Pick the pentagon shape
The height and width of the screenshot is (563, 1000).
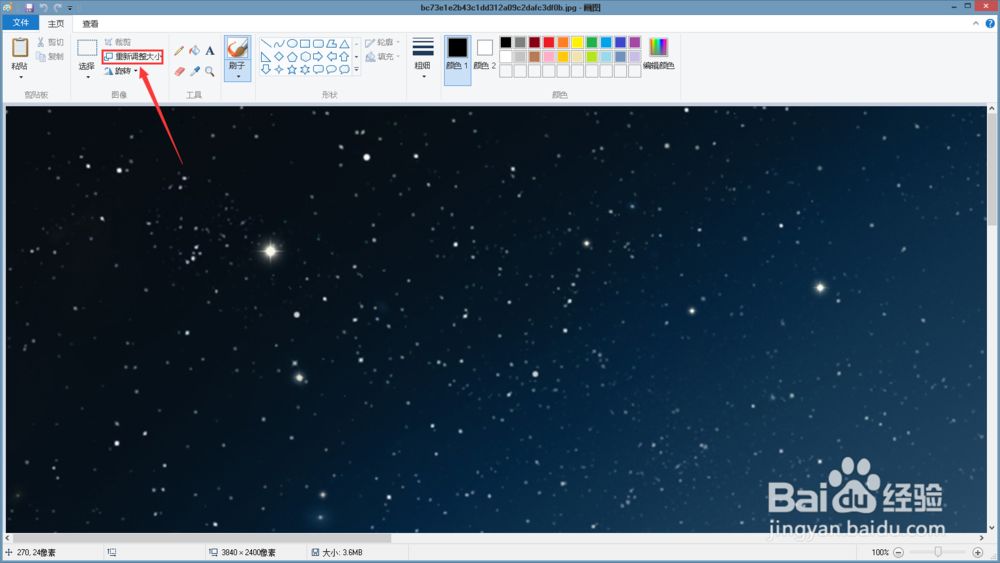tap(292, 57)
